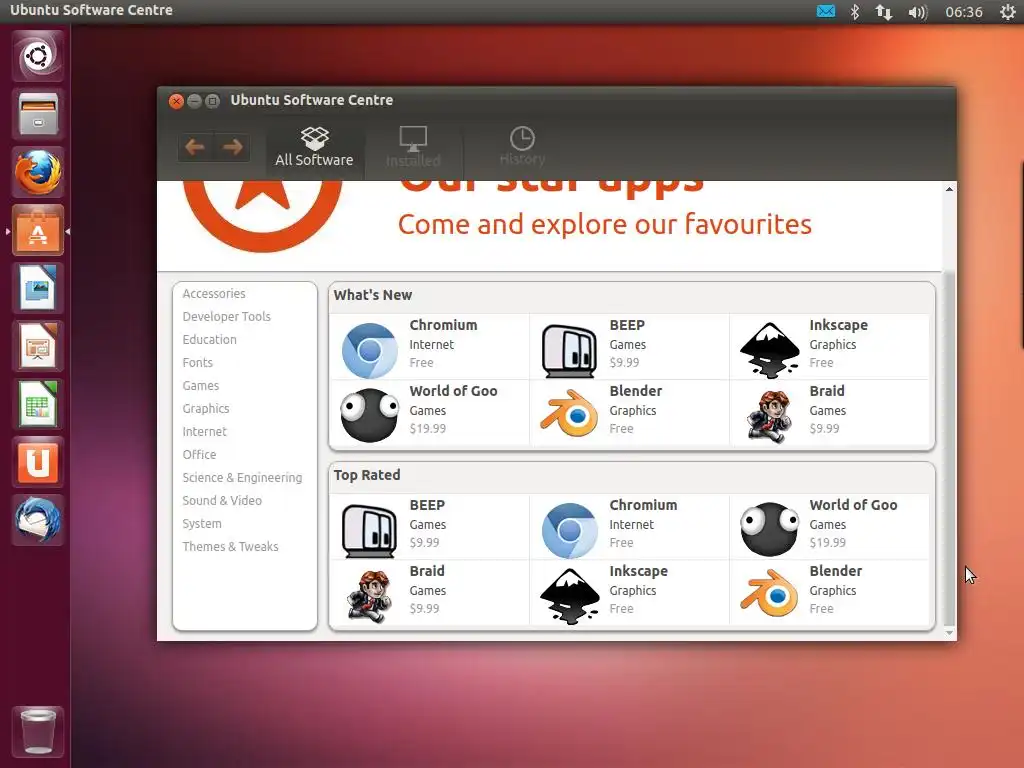1024x768 pixels.
Task: Click Braid icon under Top Rated
Action: coord(370,596)
